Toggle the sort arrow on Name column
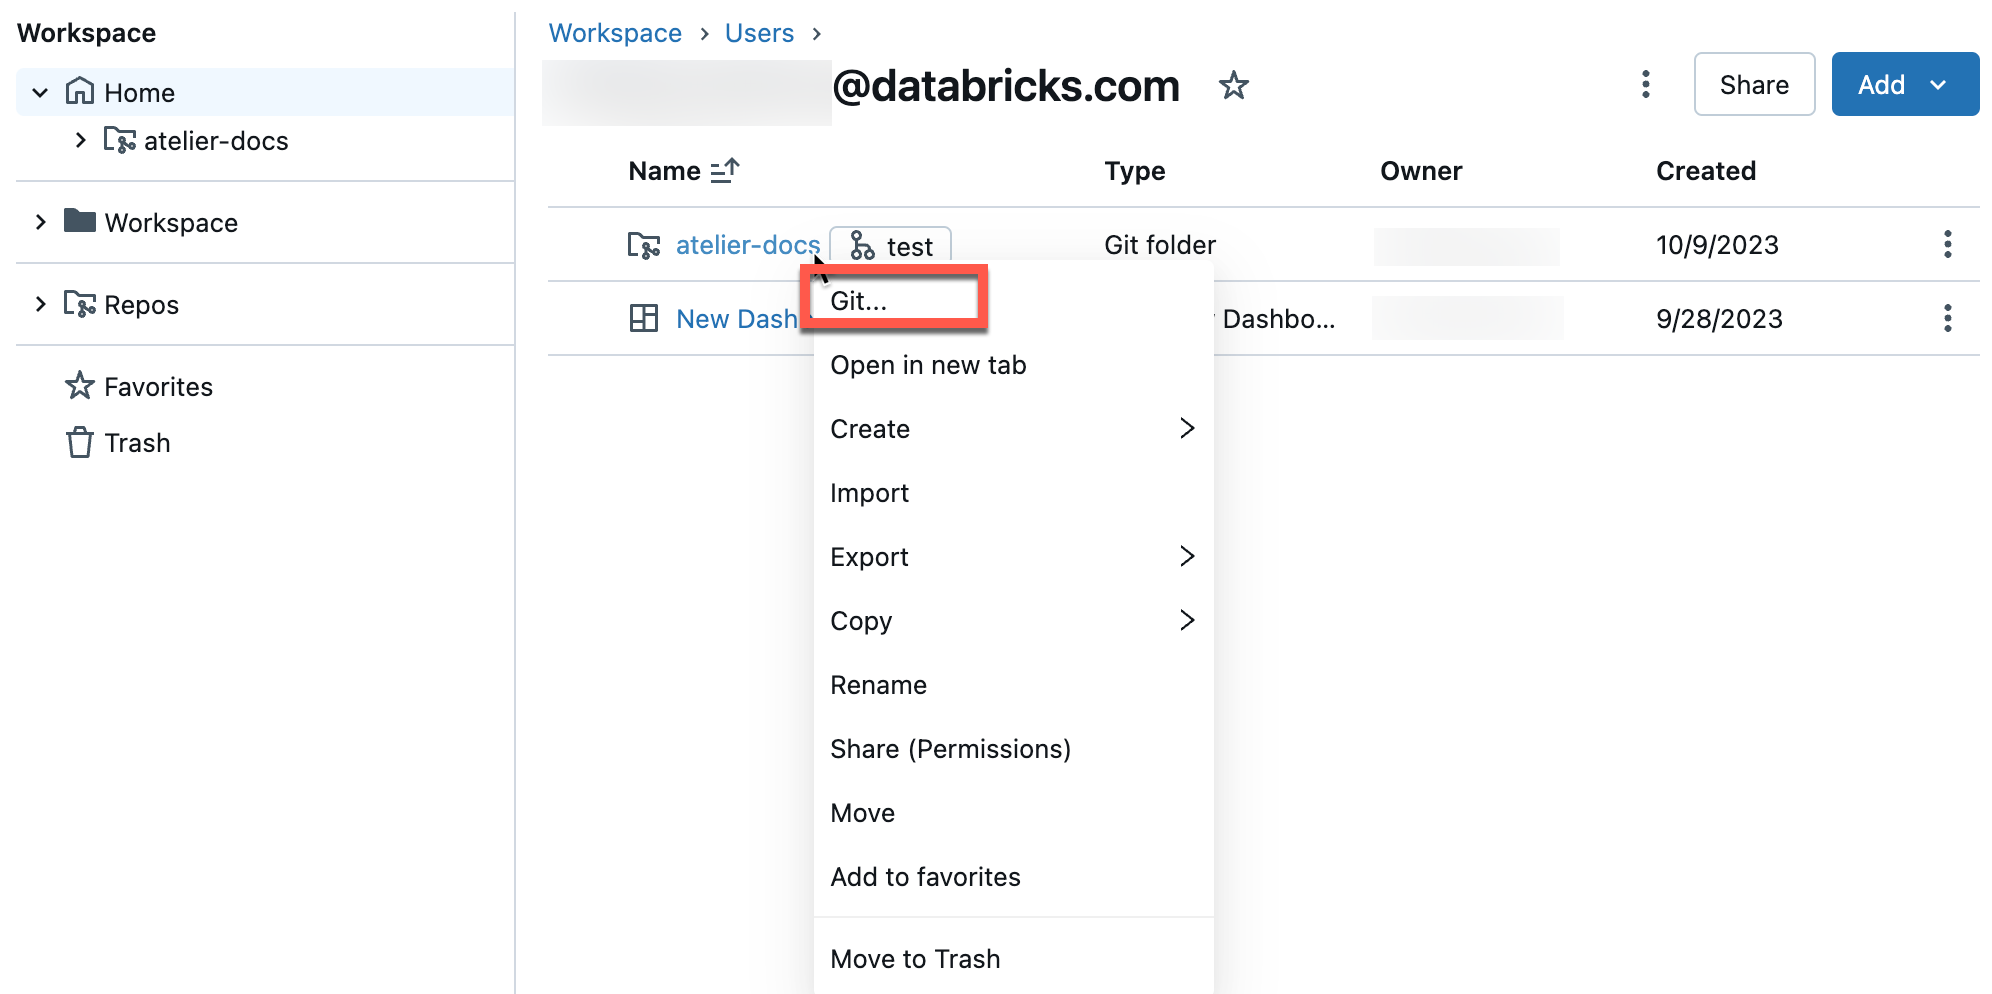This screenshot has height=994, width=1992. pos(724,170)
